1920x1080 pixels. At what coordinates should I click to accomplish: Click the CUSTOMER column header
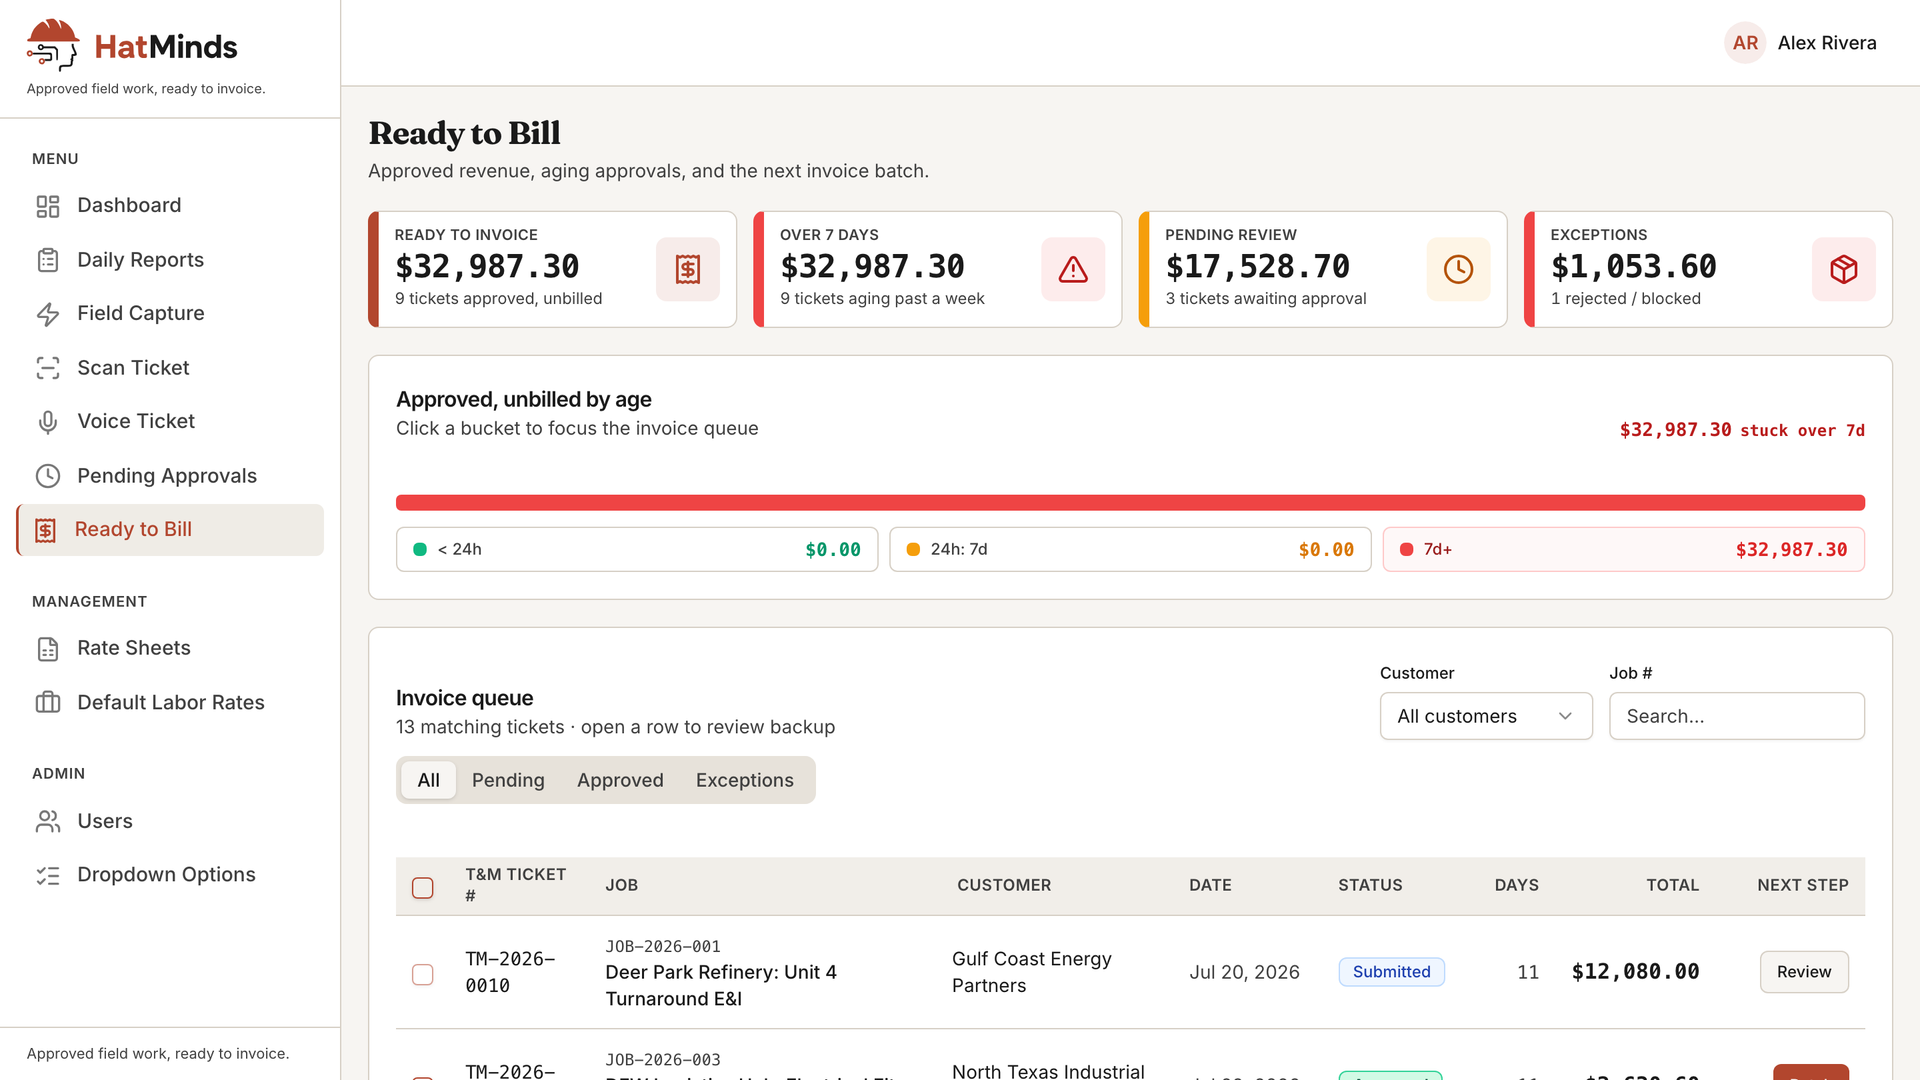tap(1004, 885)
